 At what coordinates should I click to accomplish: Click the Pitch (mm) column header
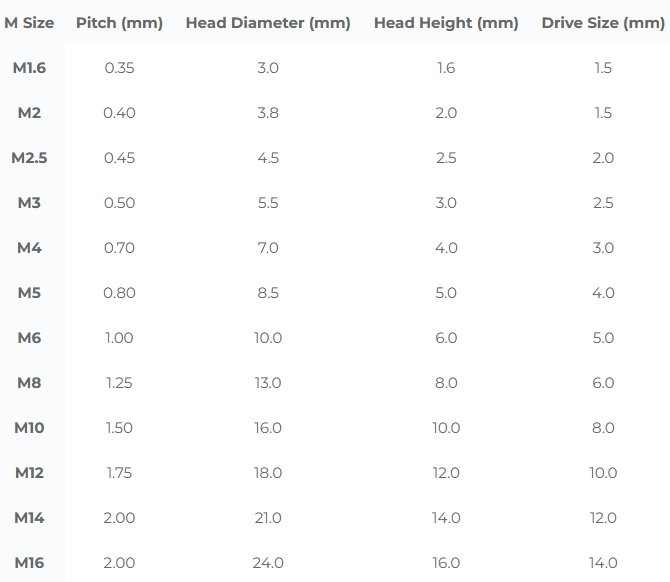tap(119, 22)
